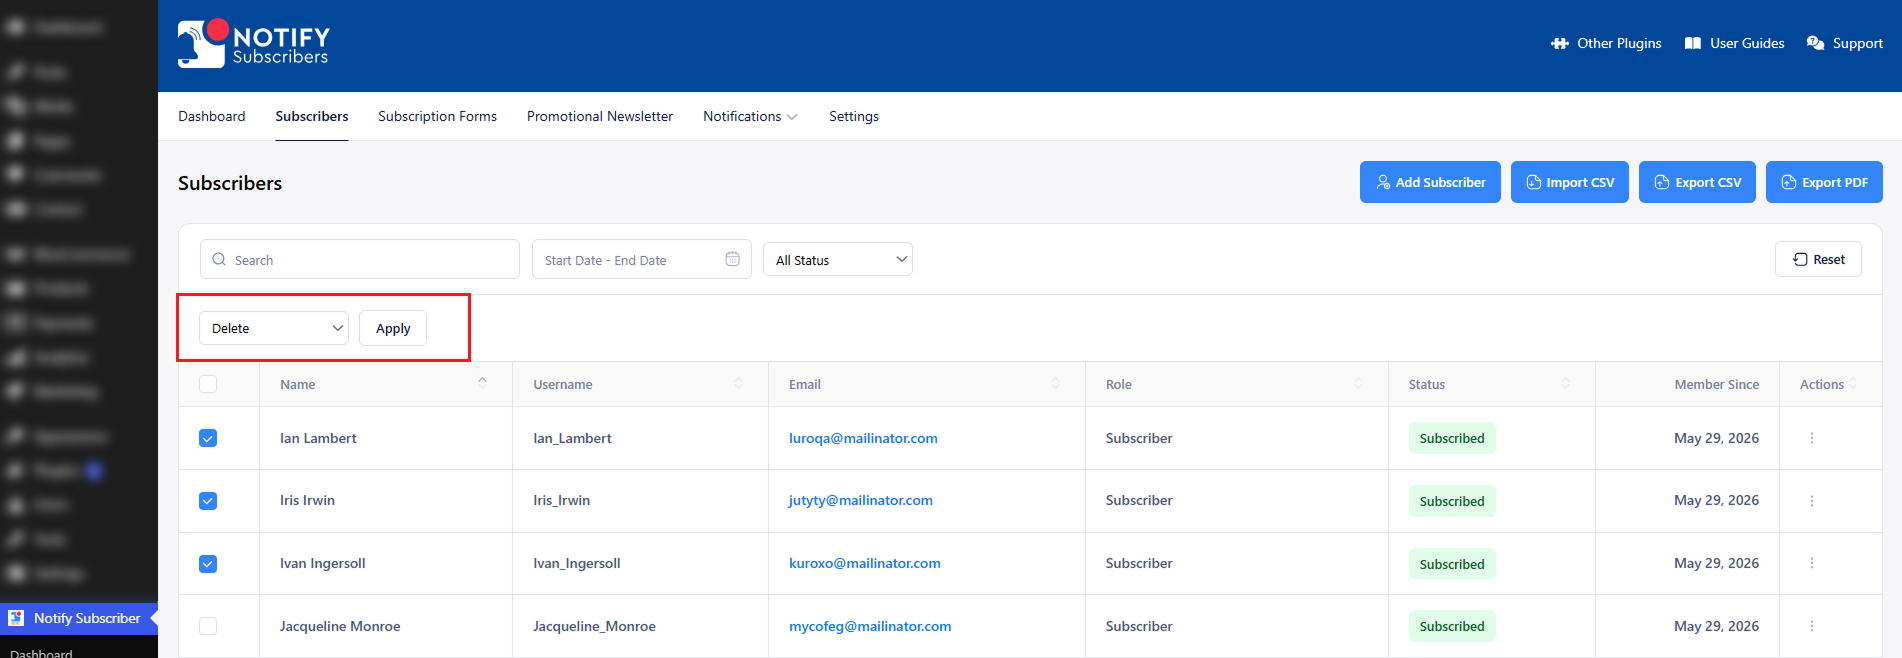Click the Support chat bubbles icon

(1816, 44)
